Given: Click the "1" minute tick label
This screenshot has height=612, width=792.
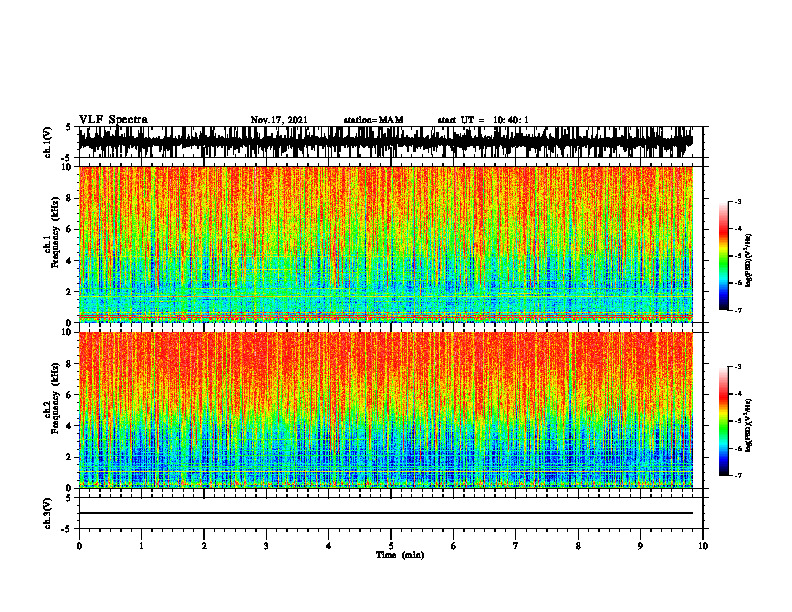Looking at the screenshot, I should [141, 546].
